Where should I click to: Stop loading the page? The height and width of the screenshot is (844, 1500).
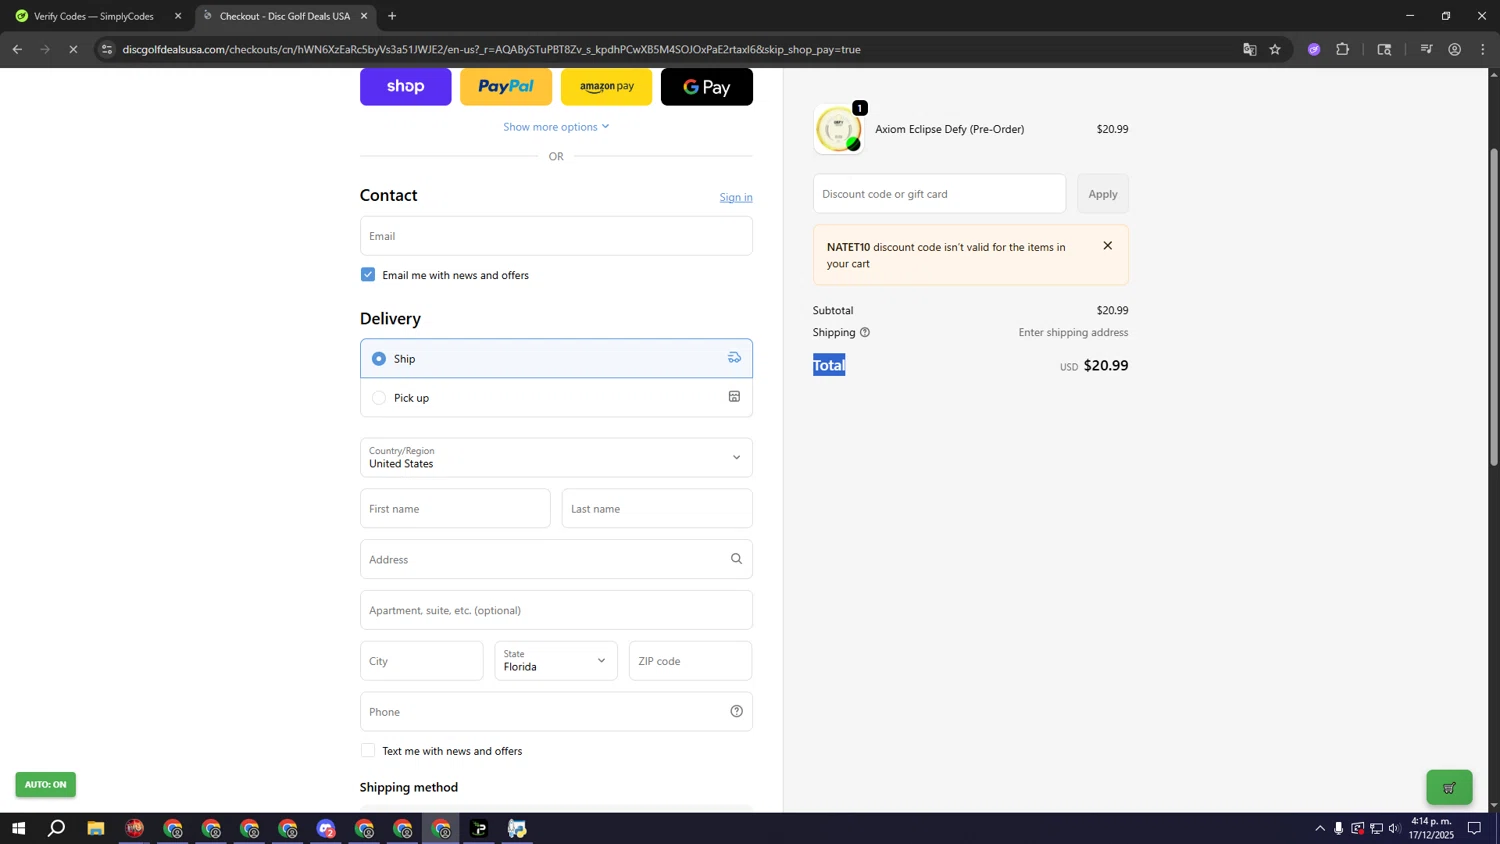click(x=73, y=49)
